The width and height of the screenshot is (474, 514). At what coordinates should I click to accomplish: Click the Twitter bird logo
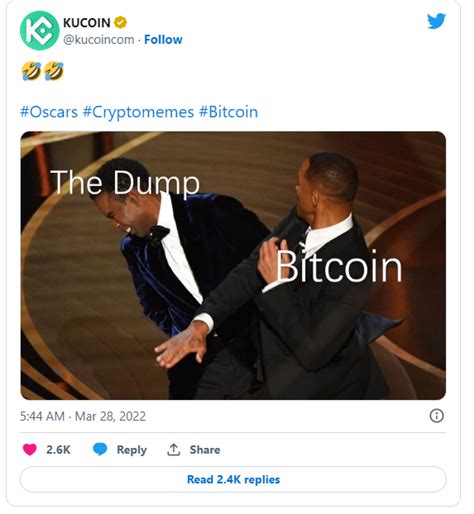point(436,21)
